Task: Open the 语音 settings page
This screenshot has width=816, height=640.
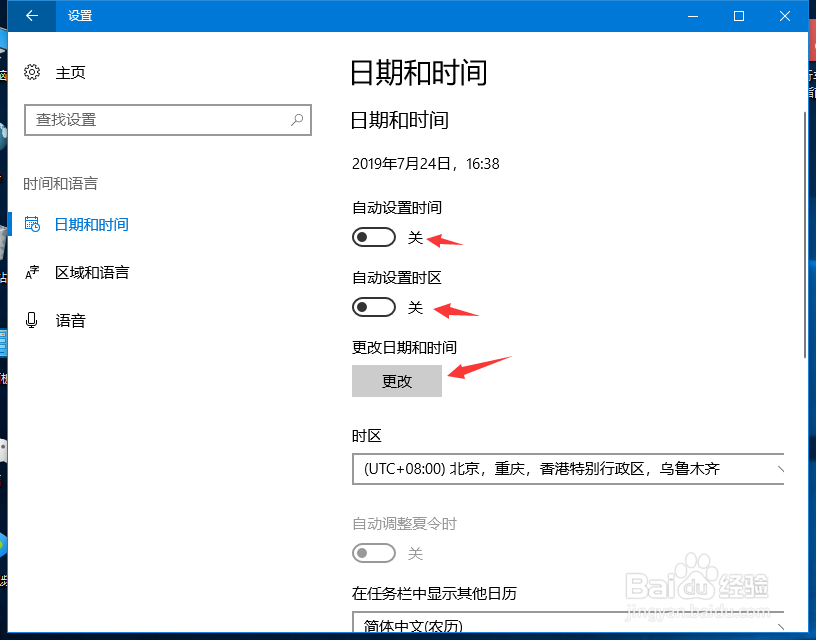Action: pos(70,320)
